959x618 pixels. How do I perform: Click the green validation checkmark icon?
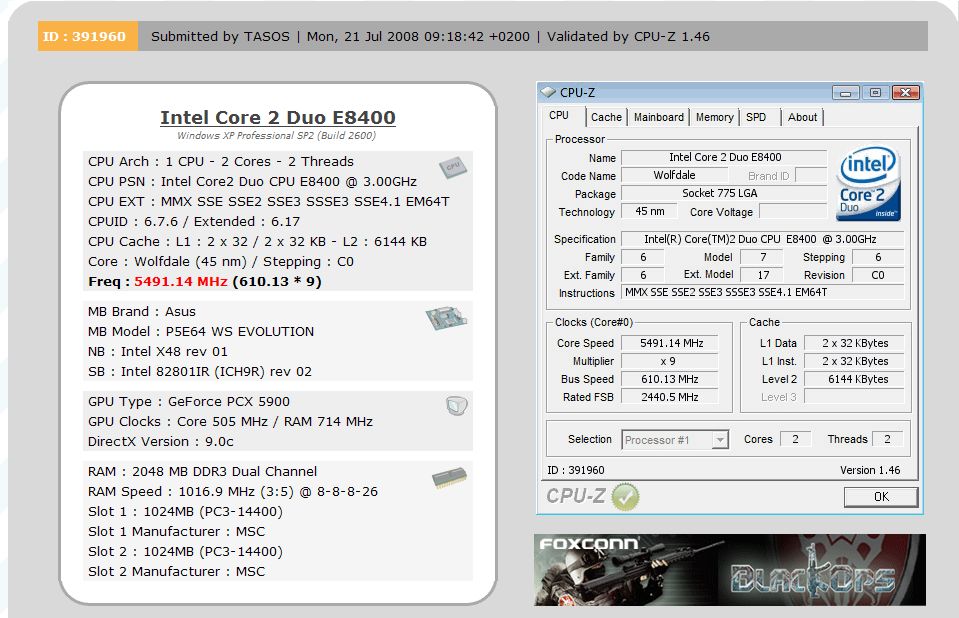pyautogui.click(x=625, y=497)
